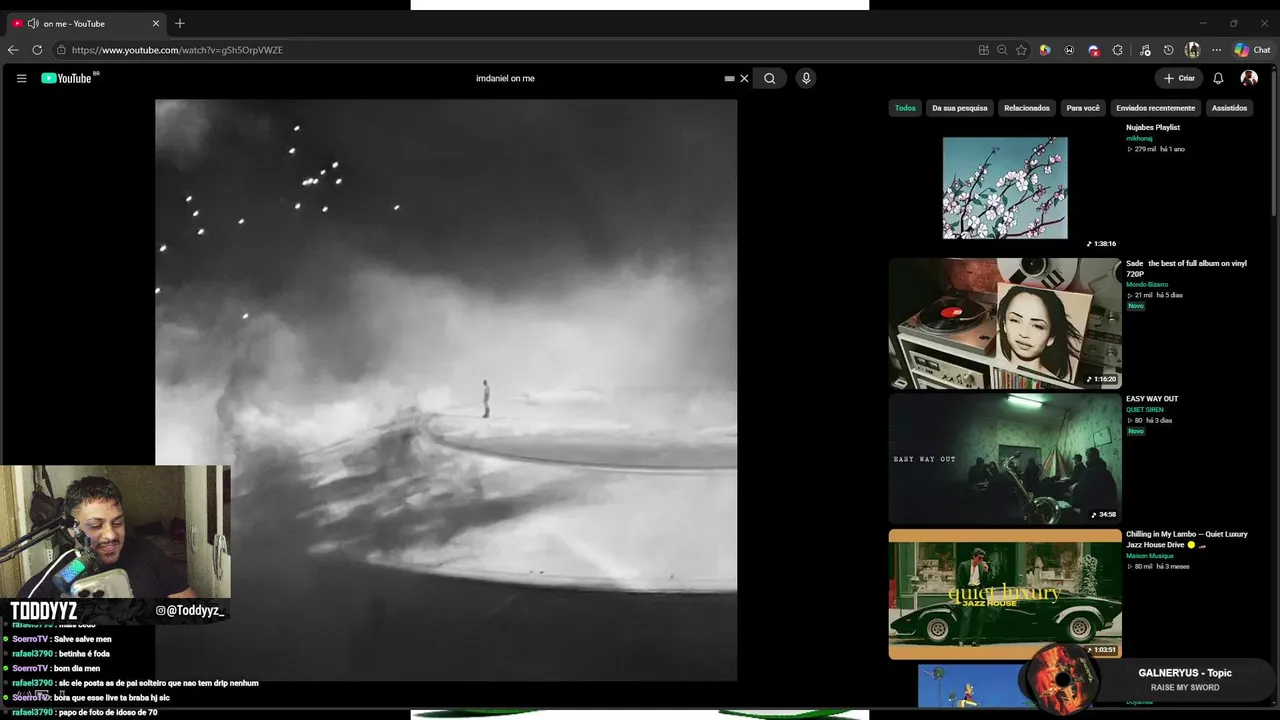The width and height of the screenshot is (1280, 720).
Task: Click the Criar create button
Action: click(x=1179, y=78)
